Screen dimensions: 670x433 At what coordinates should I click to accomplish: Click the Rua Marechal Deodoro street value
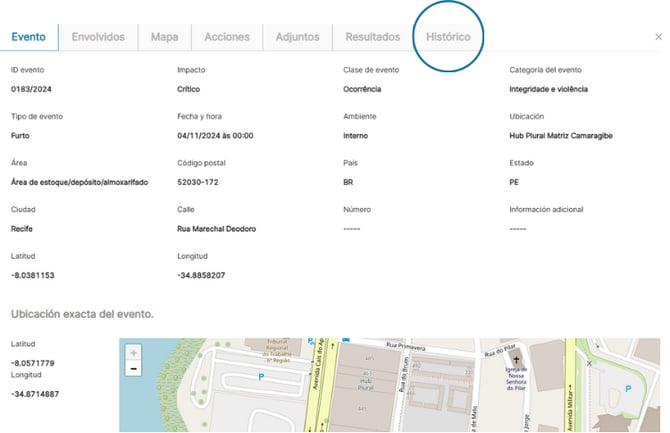point(216,229)
